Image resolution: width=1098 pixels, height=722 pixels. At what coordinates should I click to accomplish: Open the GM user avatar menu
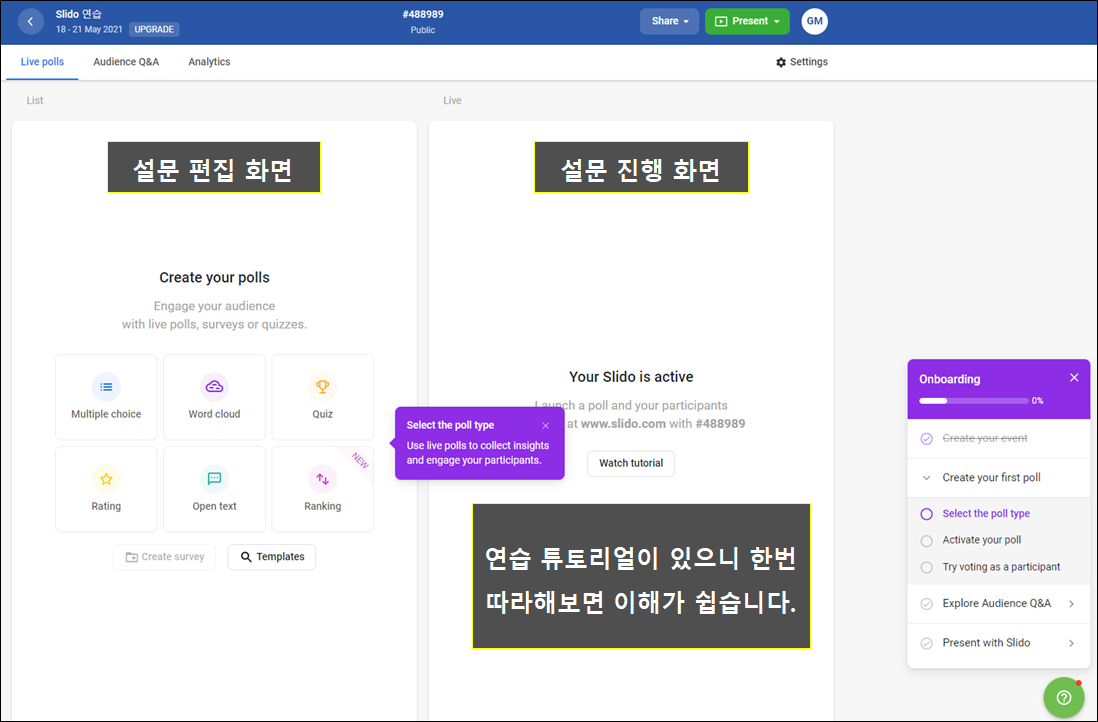(814, 21)
